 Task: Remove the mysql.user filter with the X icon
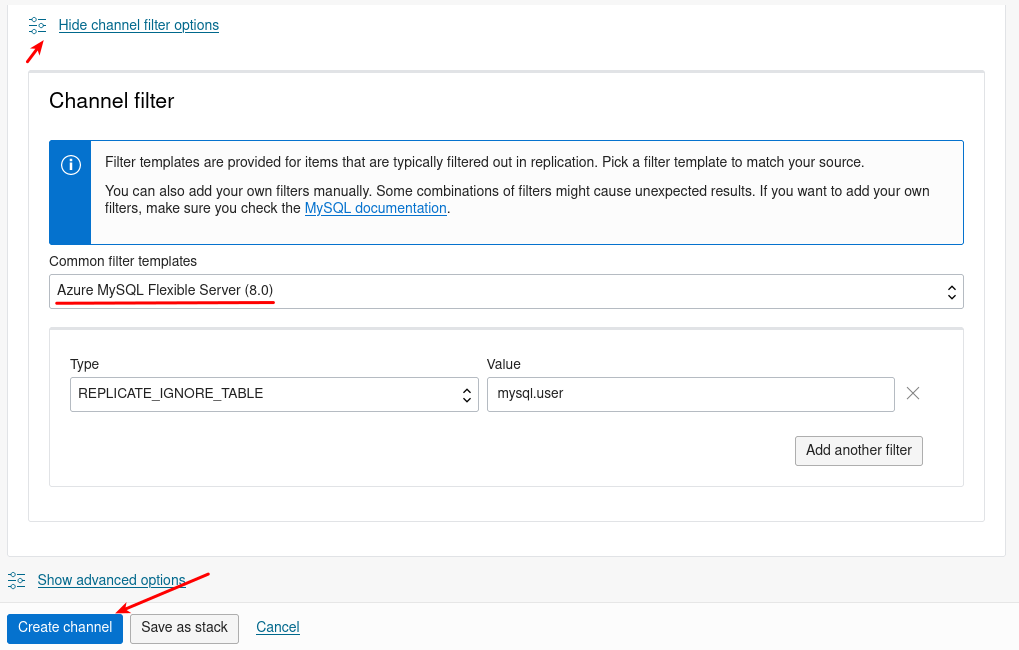pyautogui.click(x=913, y=393)
